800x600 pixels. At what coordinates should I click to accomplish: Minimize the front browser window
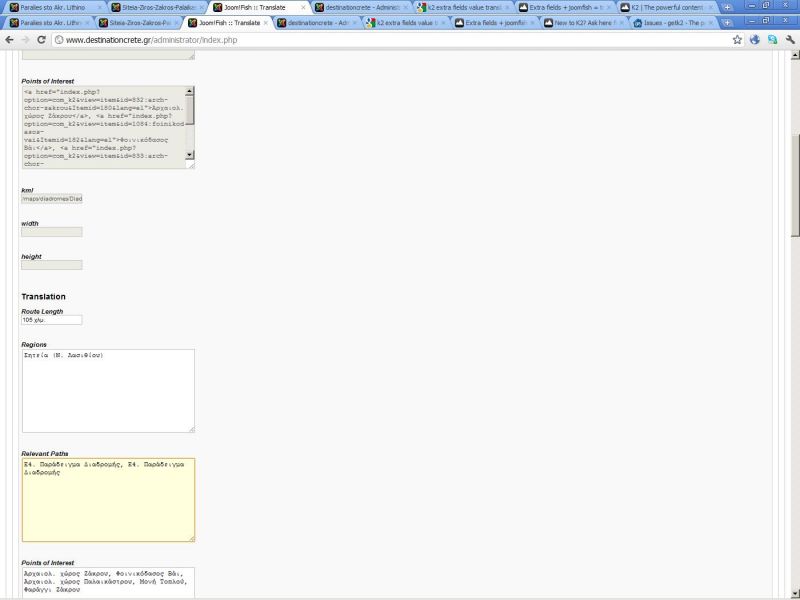pyautogui.click(x=752, y=20)
